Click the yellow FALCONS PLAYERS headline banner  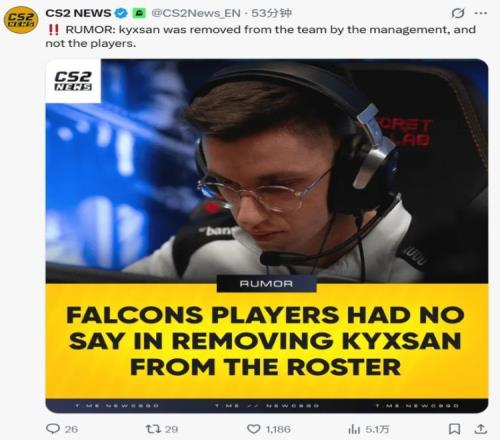tap(267, 341)
